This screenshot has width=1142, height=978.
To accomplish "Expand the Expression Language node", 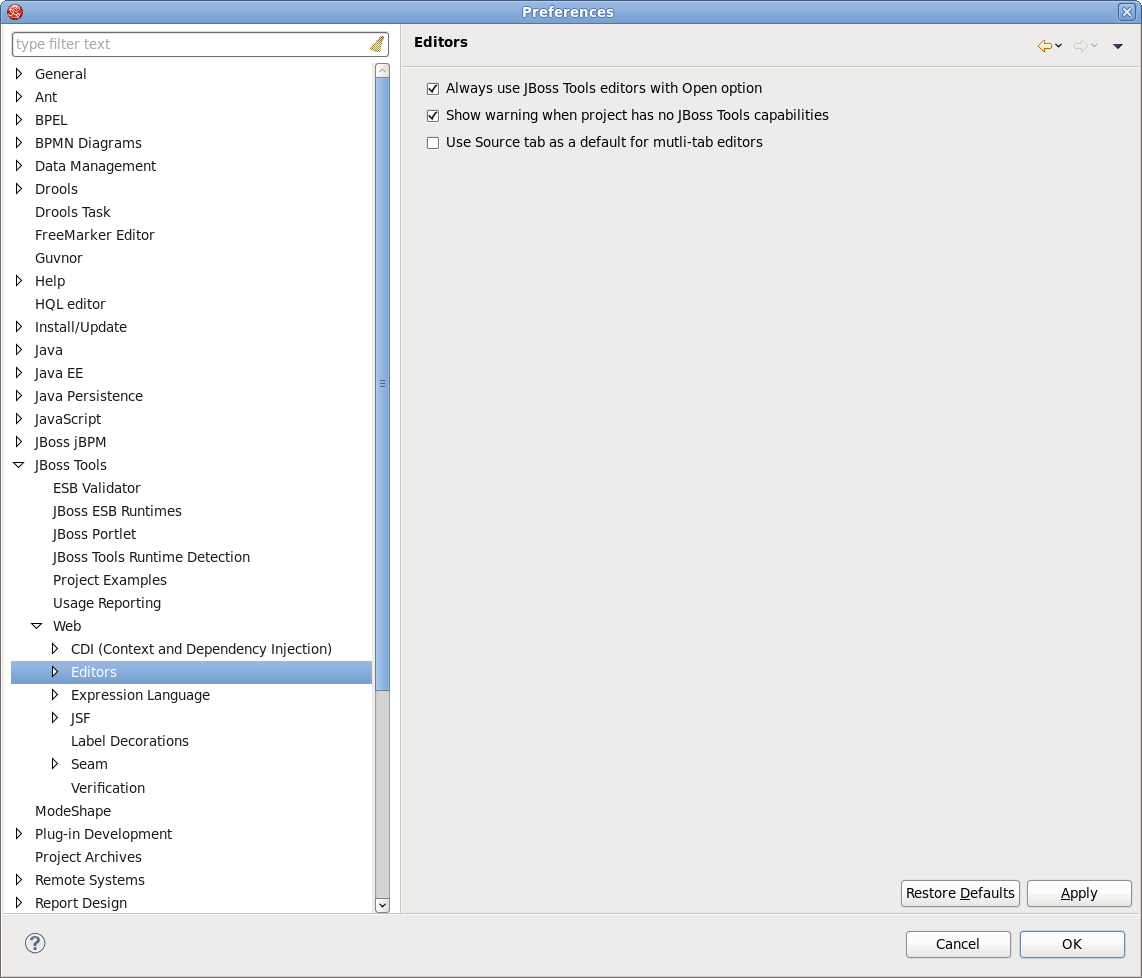I will [x=55, y=695].
